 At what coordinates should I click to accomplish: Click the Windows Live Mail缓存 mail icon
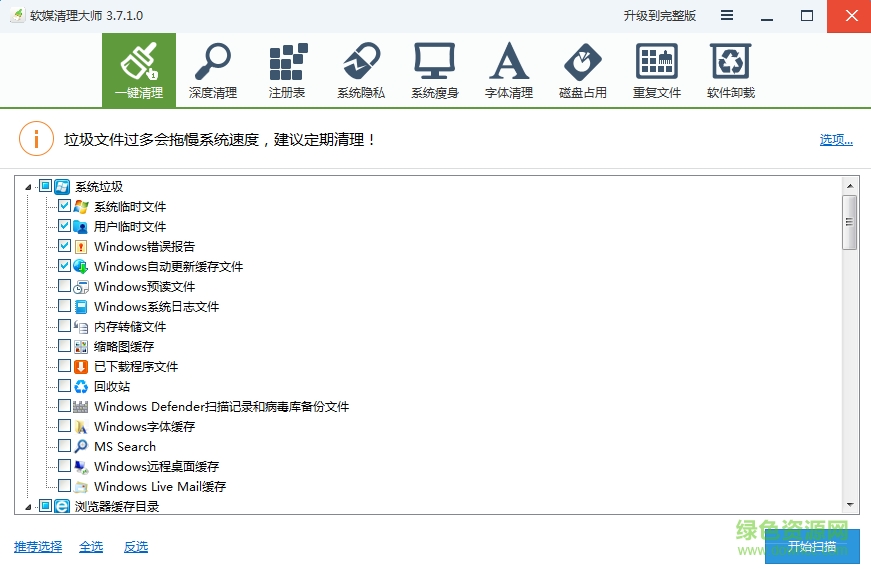(x=81, y=487)
